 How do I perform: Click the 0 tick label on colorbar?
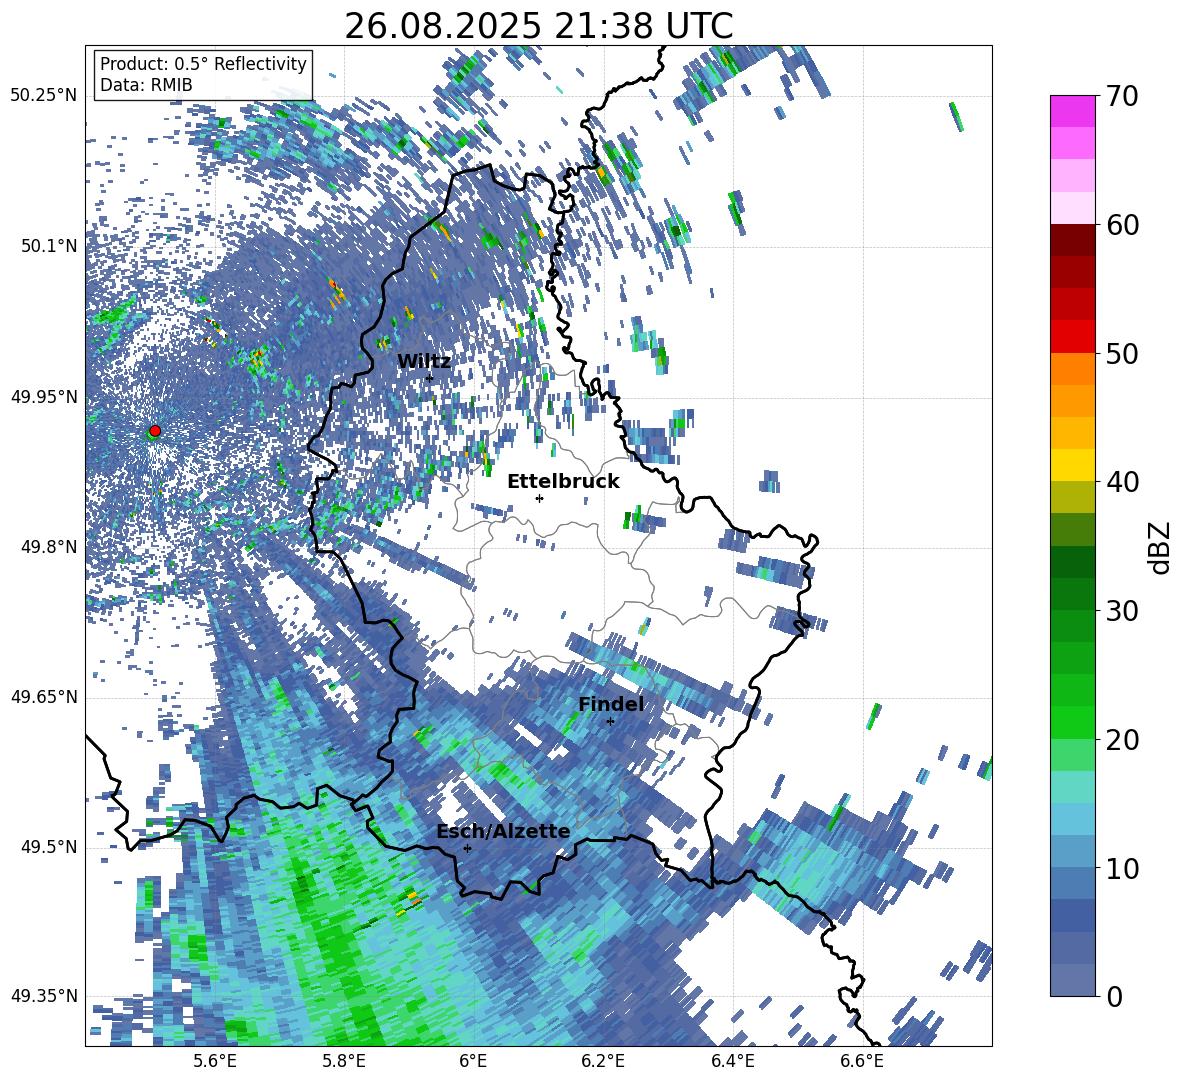[1114, 996]
